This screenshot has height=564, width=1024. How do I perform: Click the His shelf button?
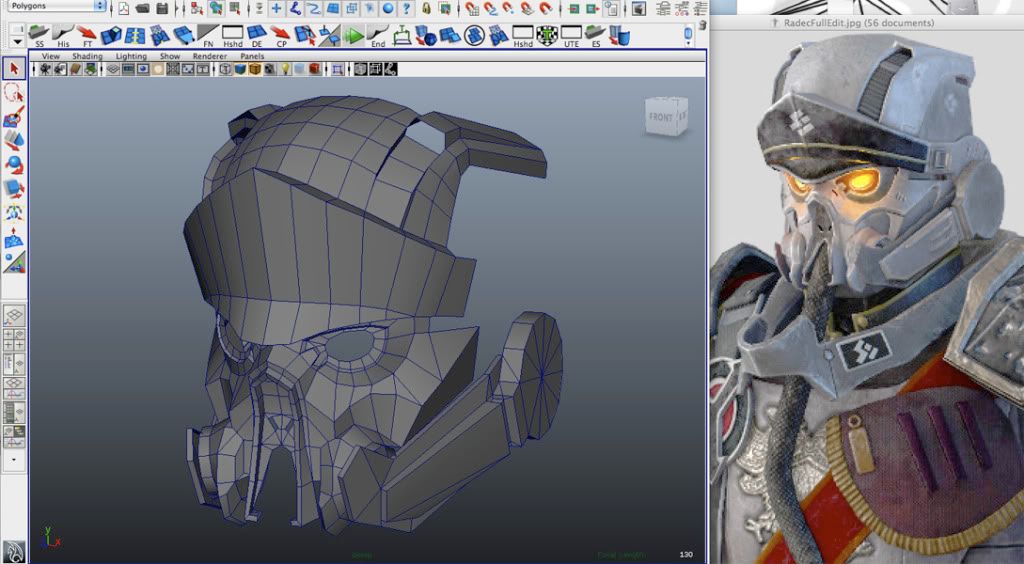(63, 36)
